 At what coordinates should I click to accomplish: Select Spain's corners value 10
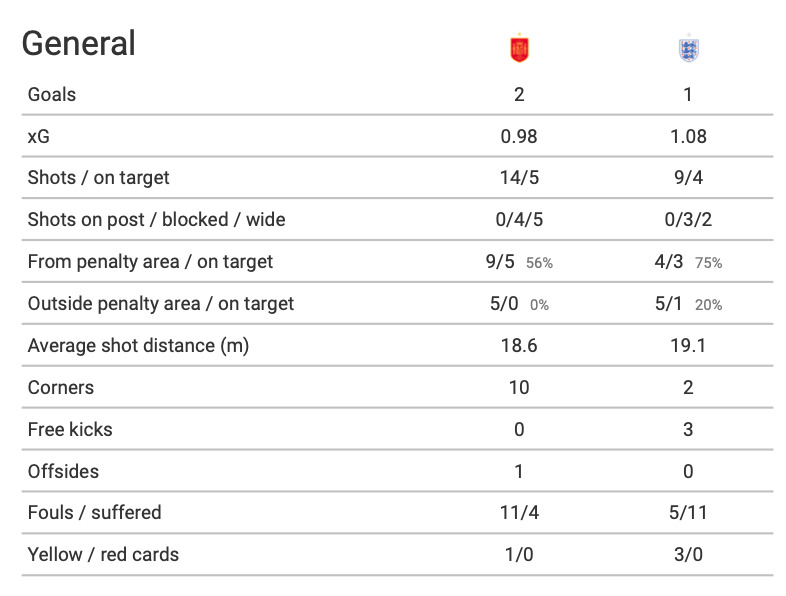[x=519, y=387]
